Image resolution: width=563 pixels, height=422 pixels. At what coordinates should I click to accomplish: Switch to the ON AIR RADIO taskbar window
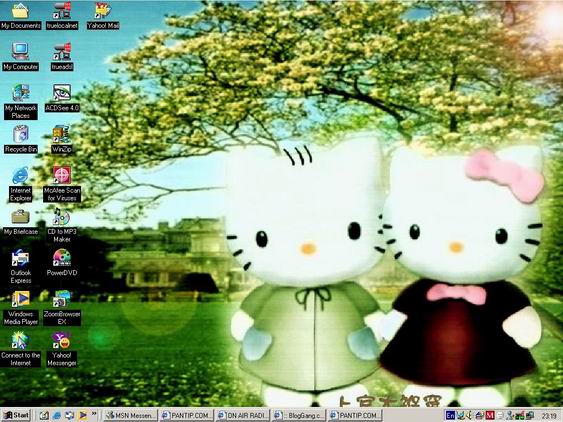[x=242, y=416]
